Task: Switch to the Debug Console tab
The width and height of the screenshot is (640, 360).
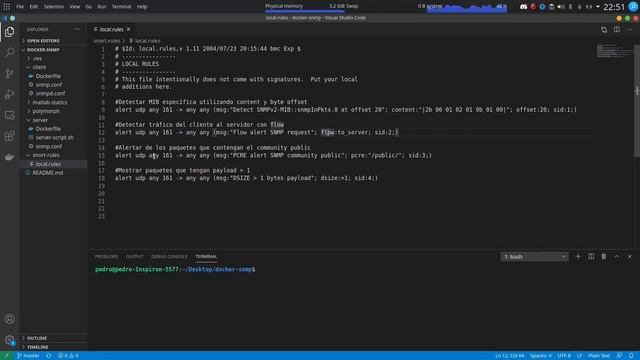Action: (x=169, y=256)
